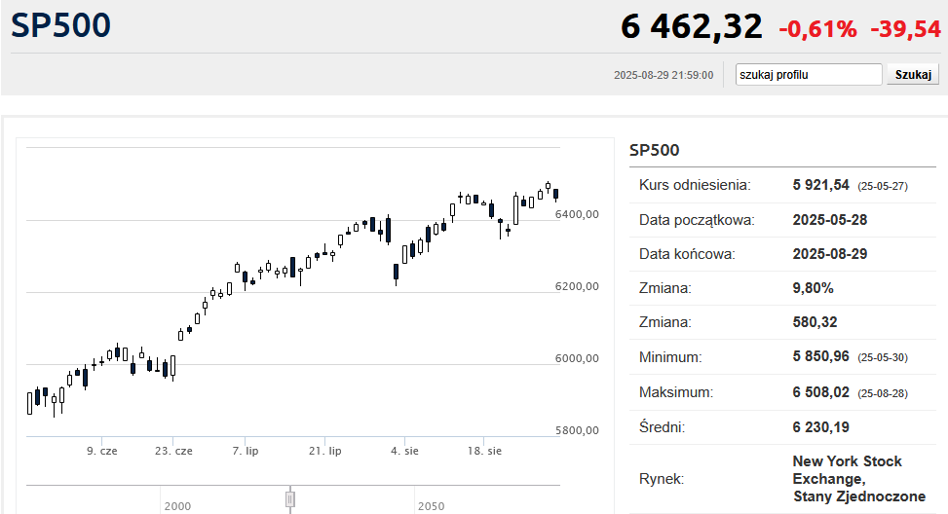Click the current price 6 462,32
The width and height of the screenshot is (948, 514).
tap(691, 27)
